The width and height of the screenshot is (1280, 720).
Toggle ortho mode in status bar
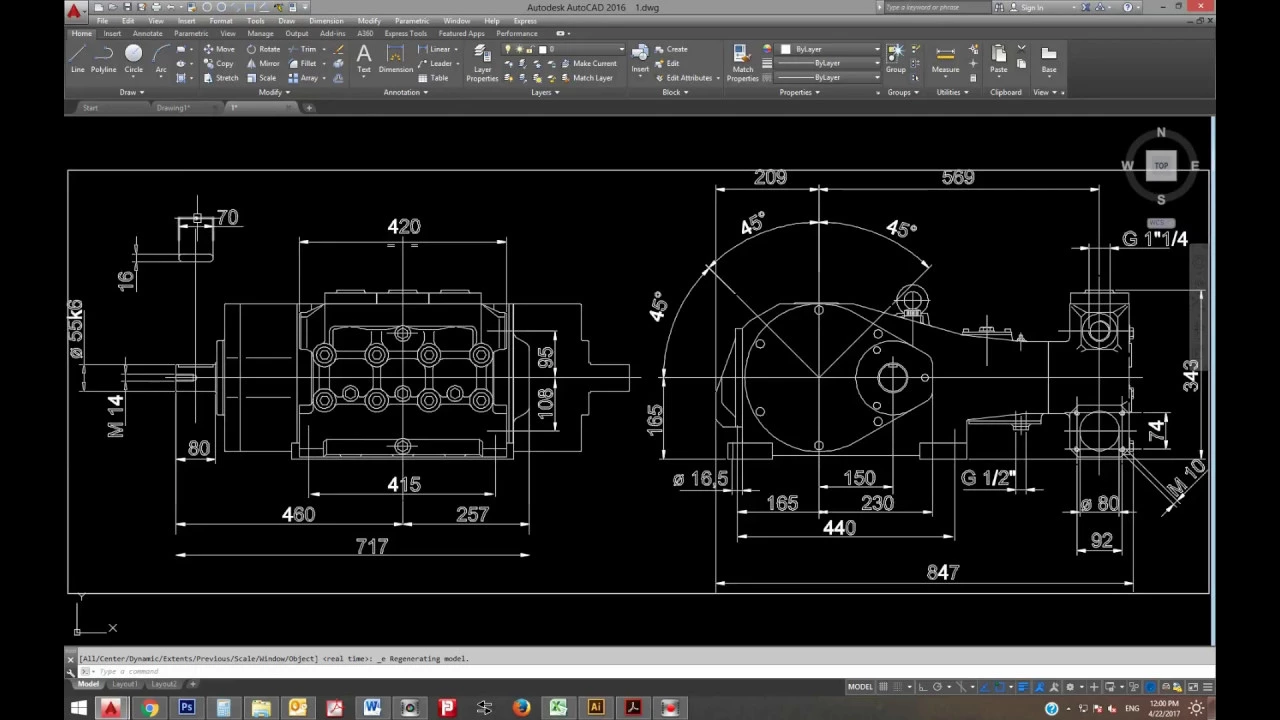tap(923, 687)
